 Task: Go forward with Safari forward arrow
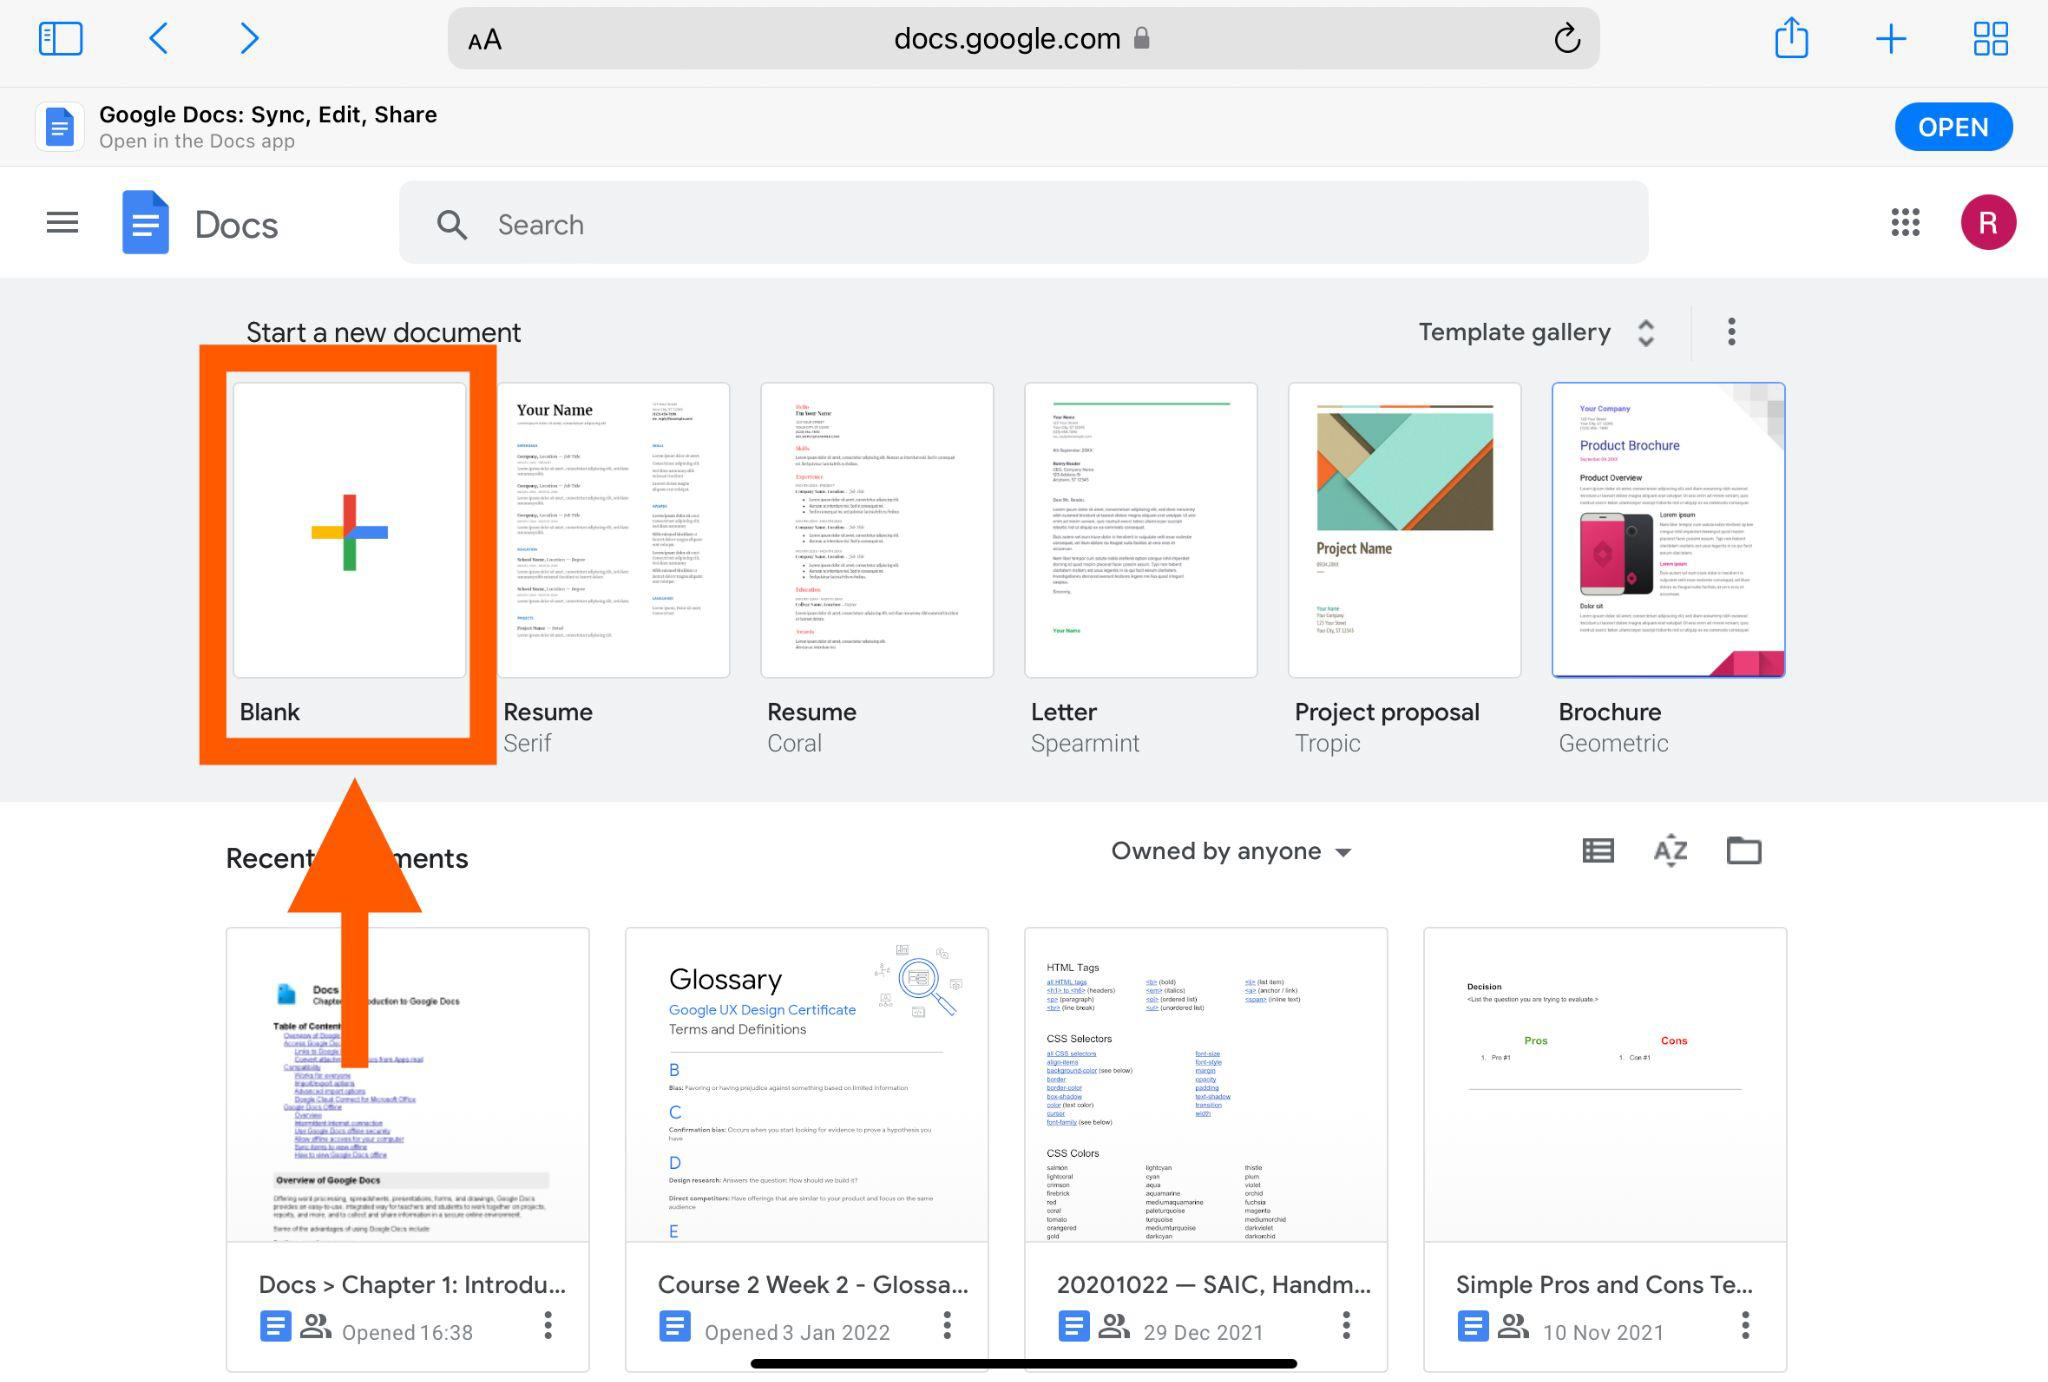pyautogui.click(x=249, y=39)
